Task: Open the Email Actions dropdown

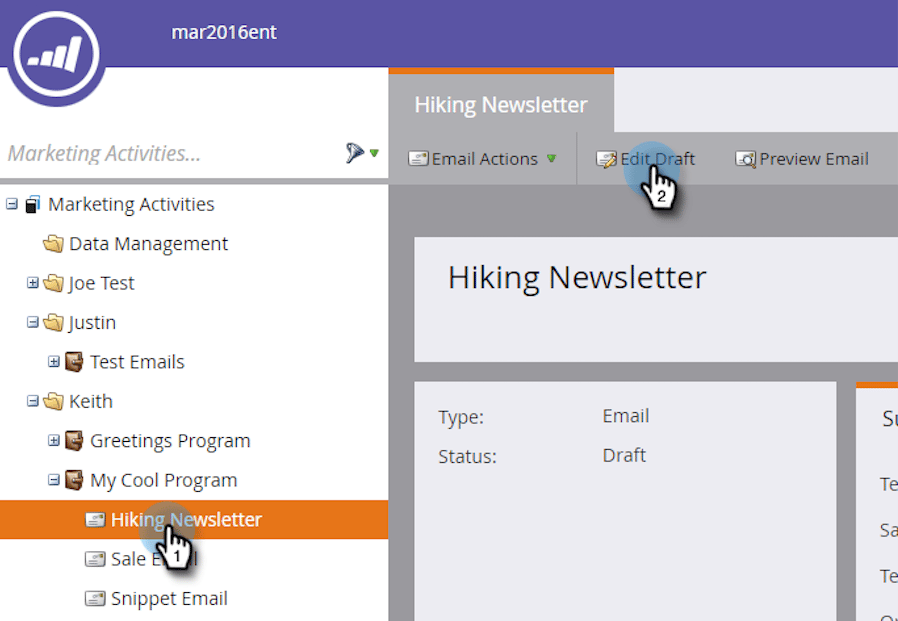Action: pyautogui.click(x=483, y=158)
